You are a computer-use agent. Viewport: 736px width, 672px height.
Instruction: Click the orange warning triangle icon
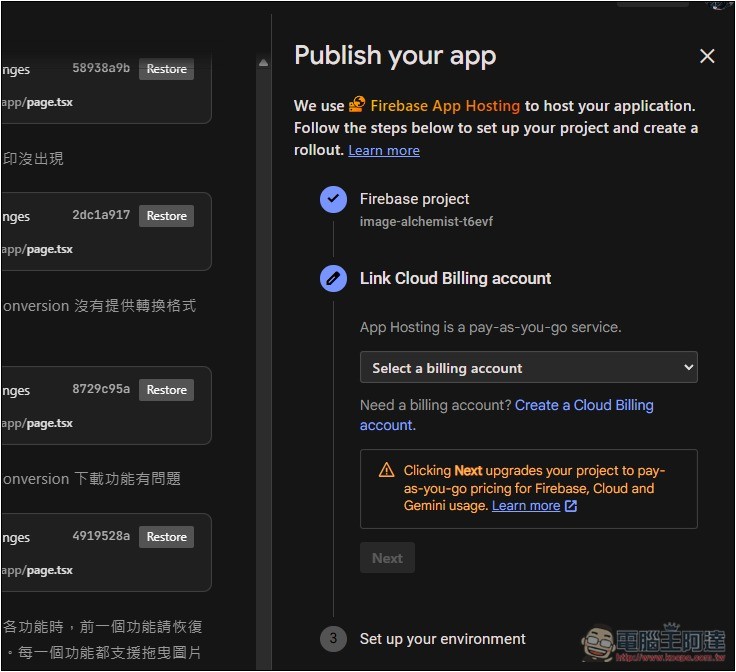pyautogui.click(x=386, y=470)
